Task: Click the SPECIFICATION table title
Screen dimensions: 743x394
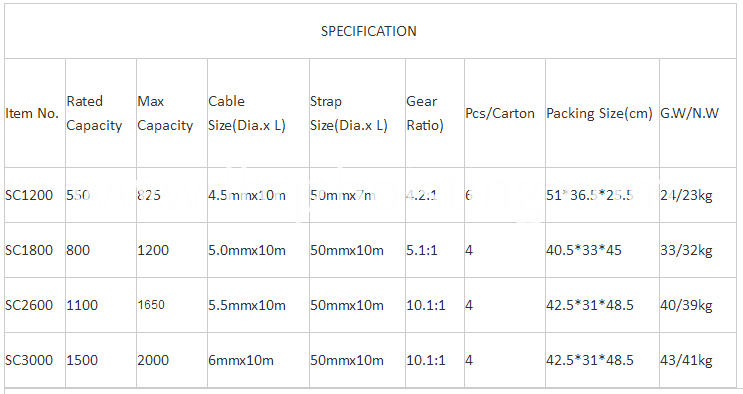Action: [x=369, y=31]
